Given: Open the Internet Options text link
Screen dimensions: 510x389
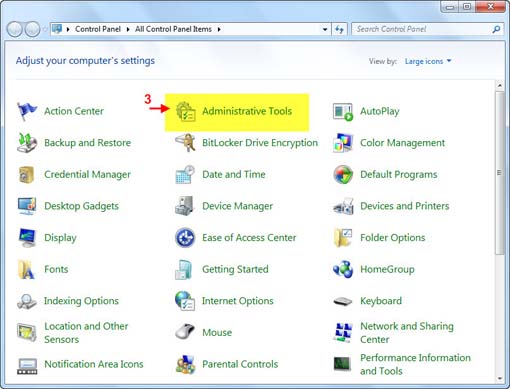Looking at the screenshot, I should coord(238,301).
